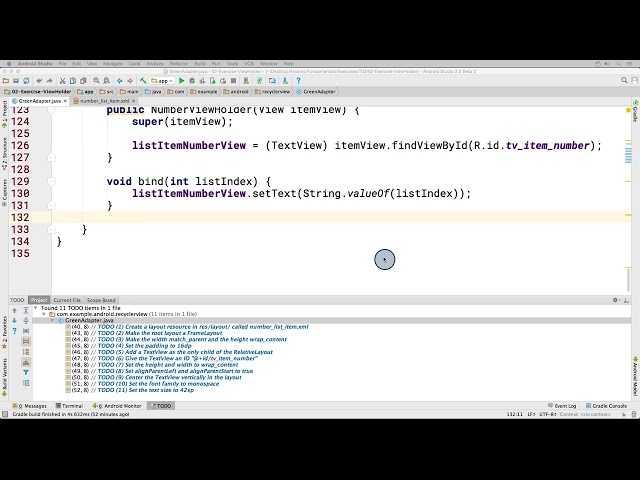Open the UTF-8 encoding selector in status bar

547,414
